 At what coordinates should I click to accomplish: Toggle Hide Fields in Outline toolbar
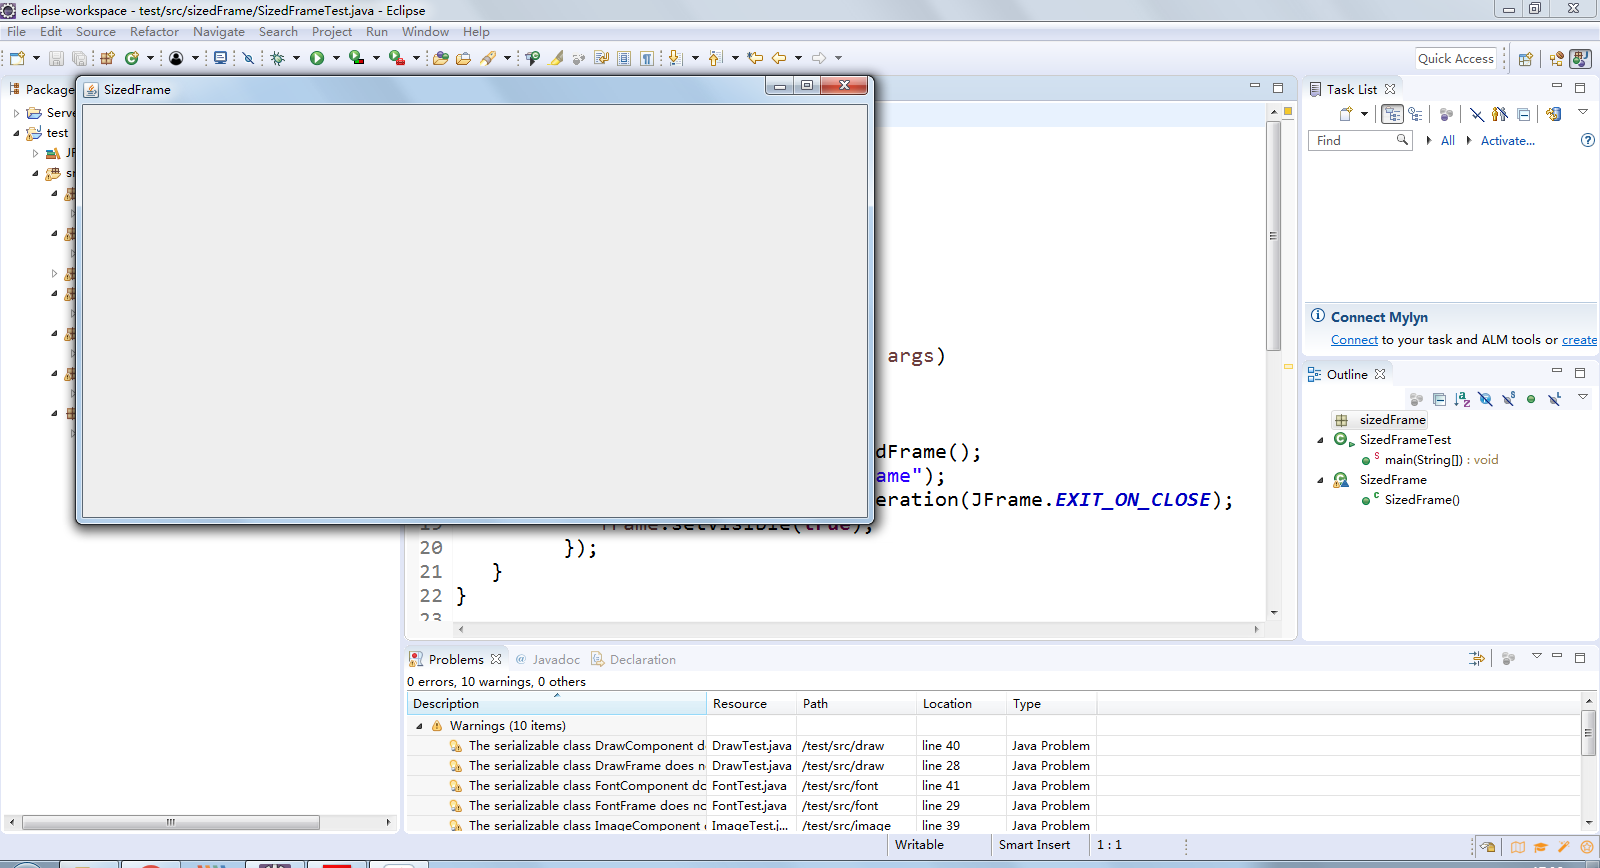1485,399
